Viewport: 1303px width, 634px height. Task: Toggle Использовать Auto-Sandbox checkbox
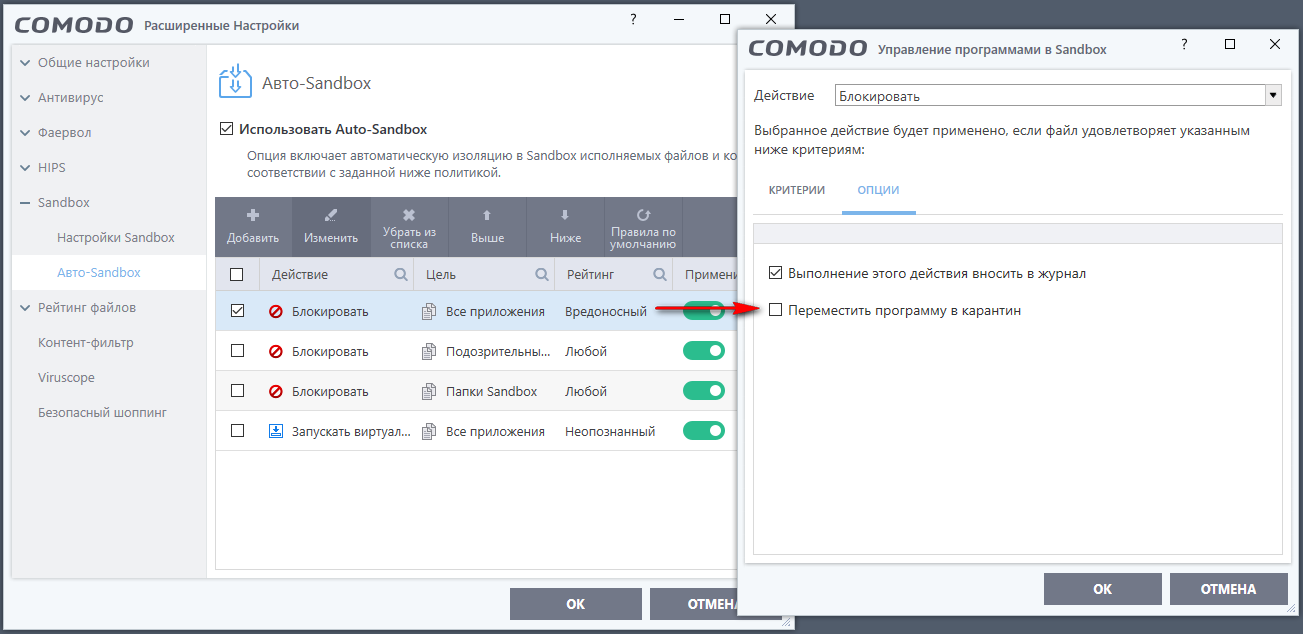click(225, 129)
